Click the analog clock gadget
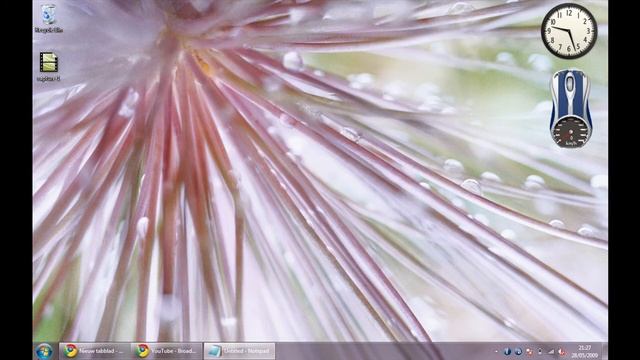This screenshot has height=360, width=640. (x=569, y=31)
